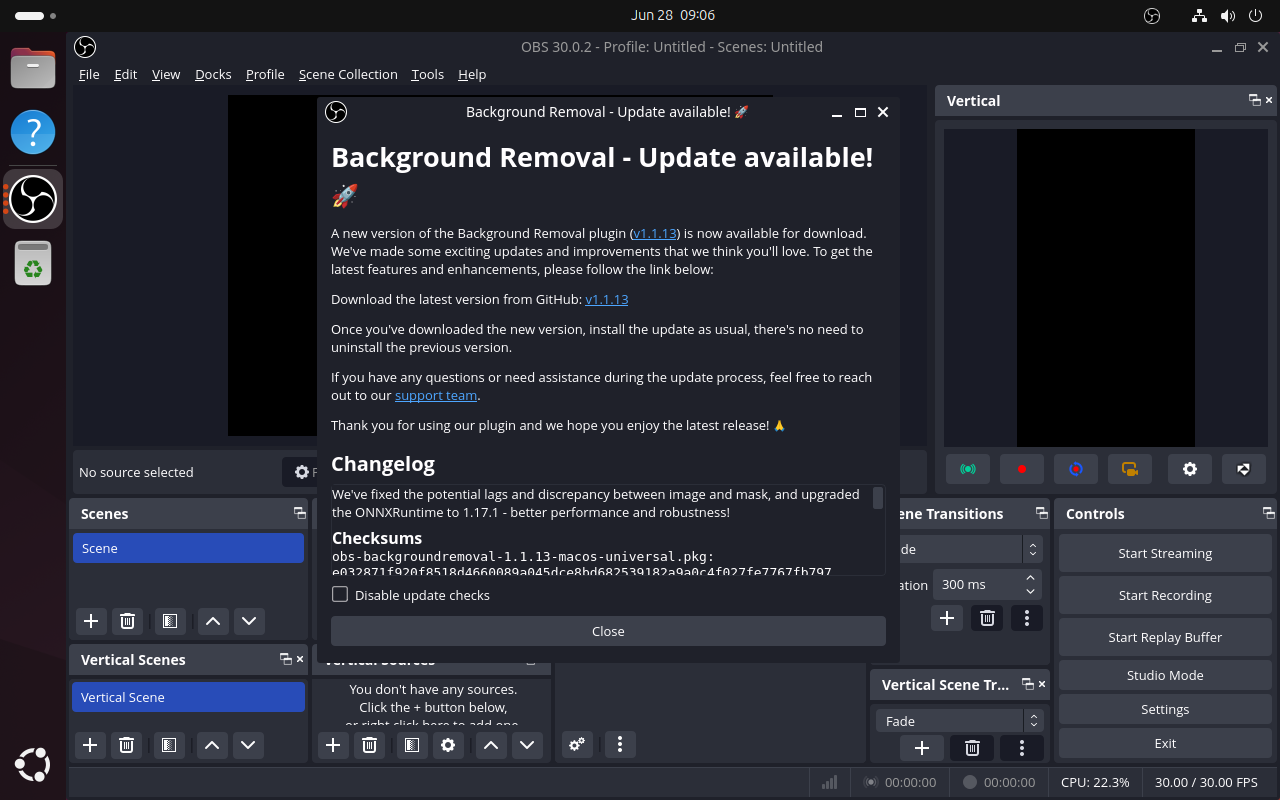Screen dimensions: 1280x800
Task: Open filters icon in Vertical Scenes dock
Action: coord(169,745)
